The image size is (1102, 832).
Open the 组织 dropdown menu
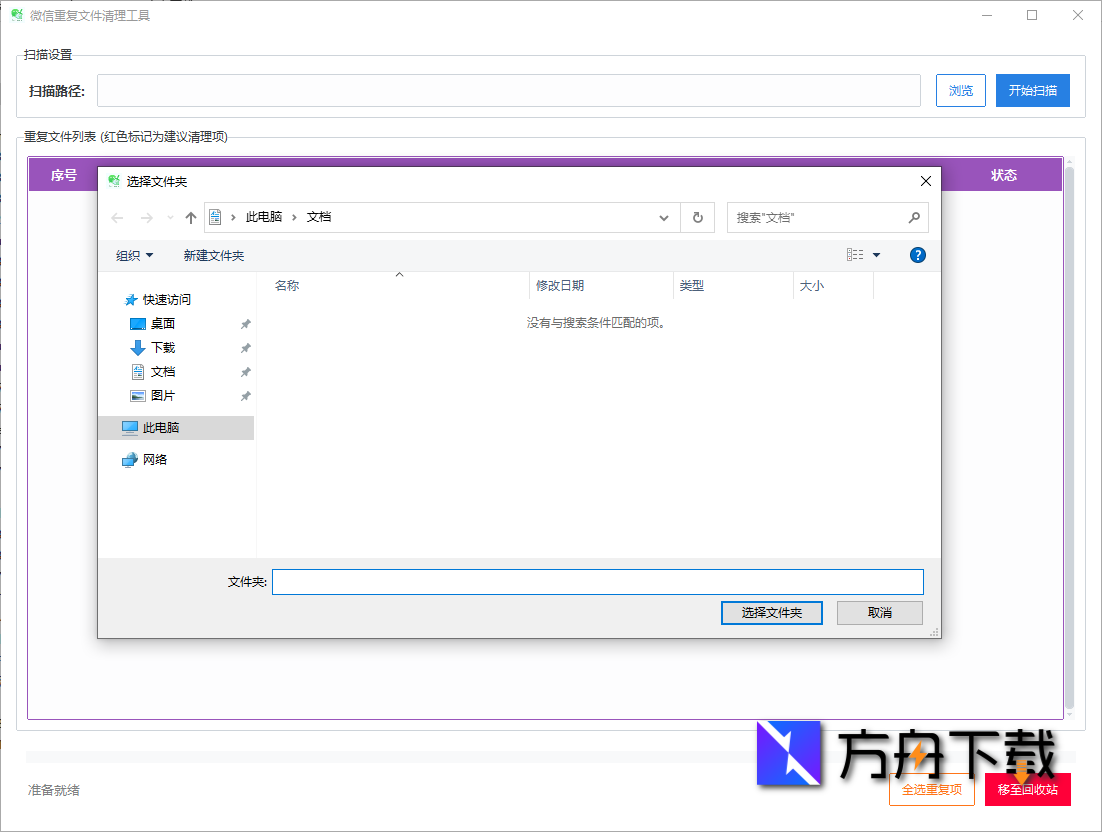[133, 255]
